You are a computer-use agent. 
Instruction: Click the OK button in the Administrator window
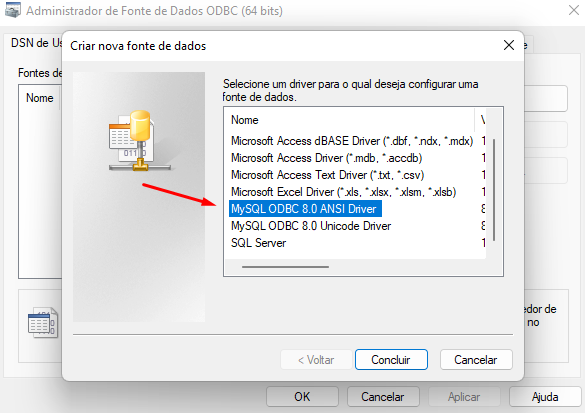click(302, 397)
